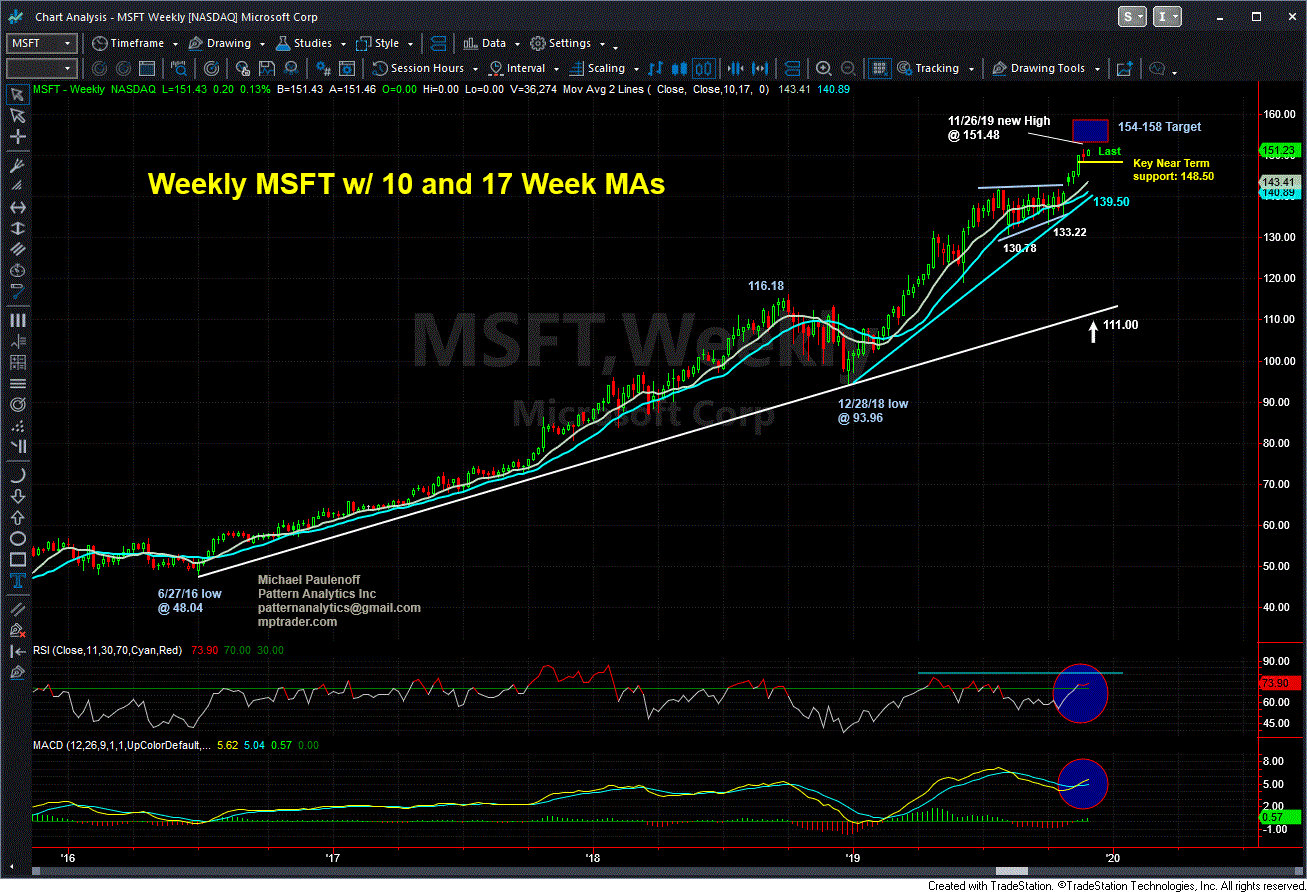Expand the Timeframe dropdown arrow
This screenshot has width=1307, height=892.
point(175,44)
